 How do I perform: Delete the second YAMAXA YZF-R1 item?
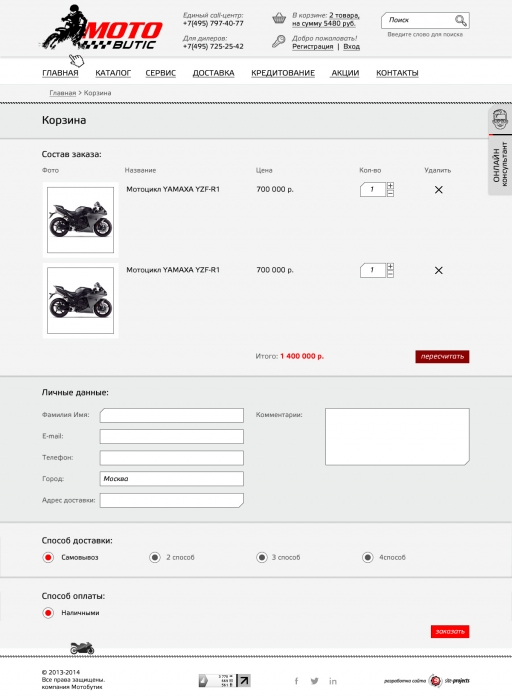click(439, 270)
